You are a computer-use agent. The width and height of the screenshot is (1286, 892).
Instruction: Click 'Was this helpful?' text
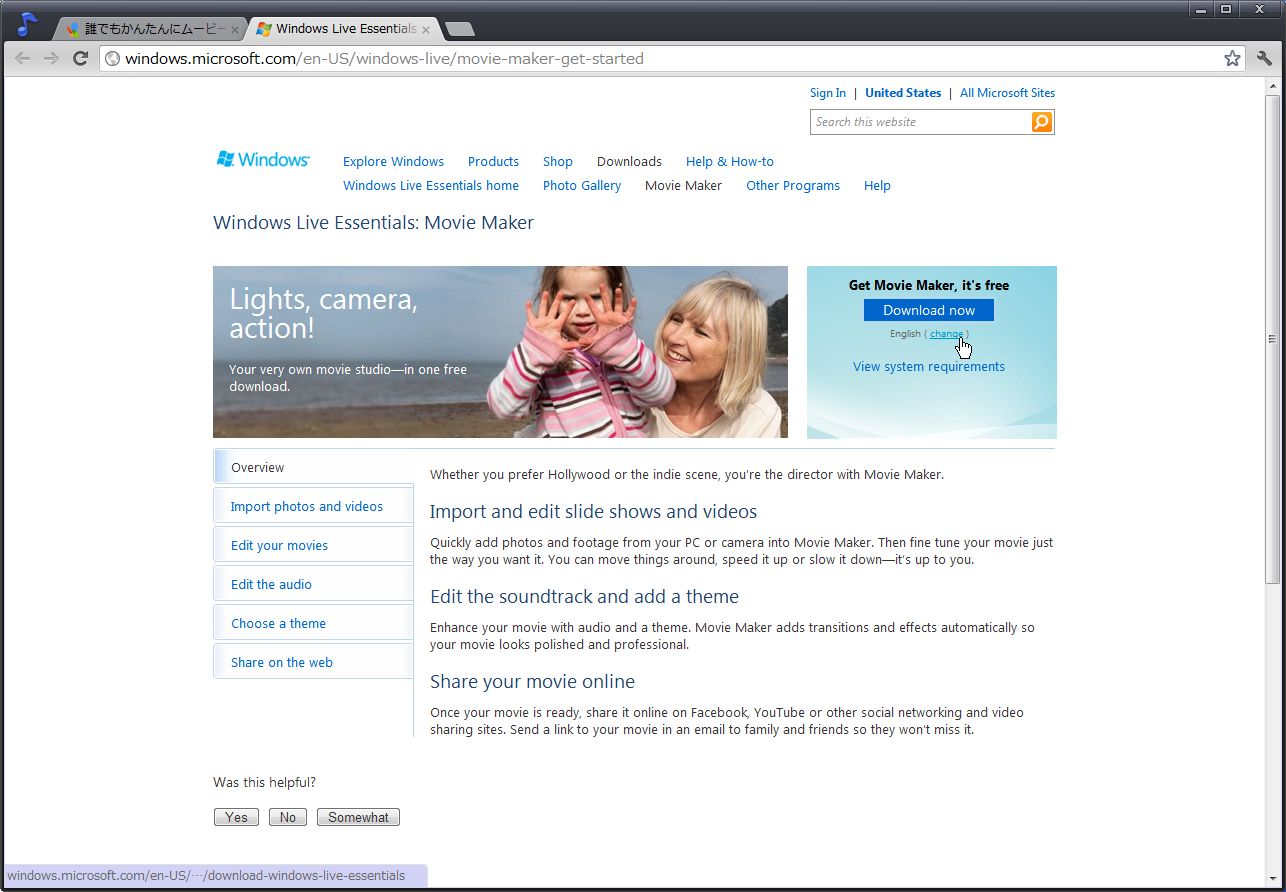tap(264, 782)
